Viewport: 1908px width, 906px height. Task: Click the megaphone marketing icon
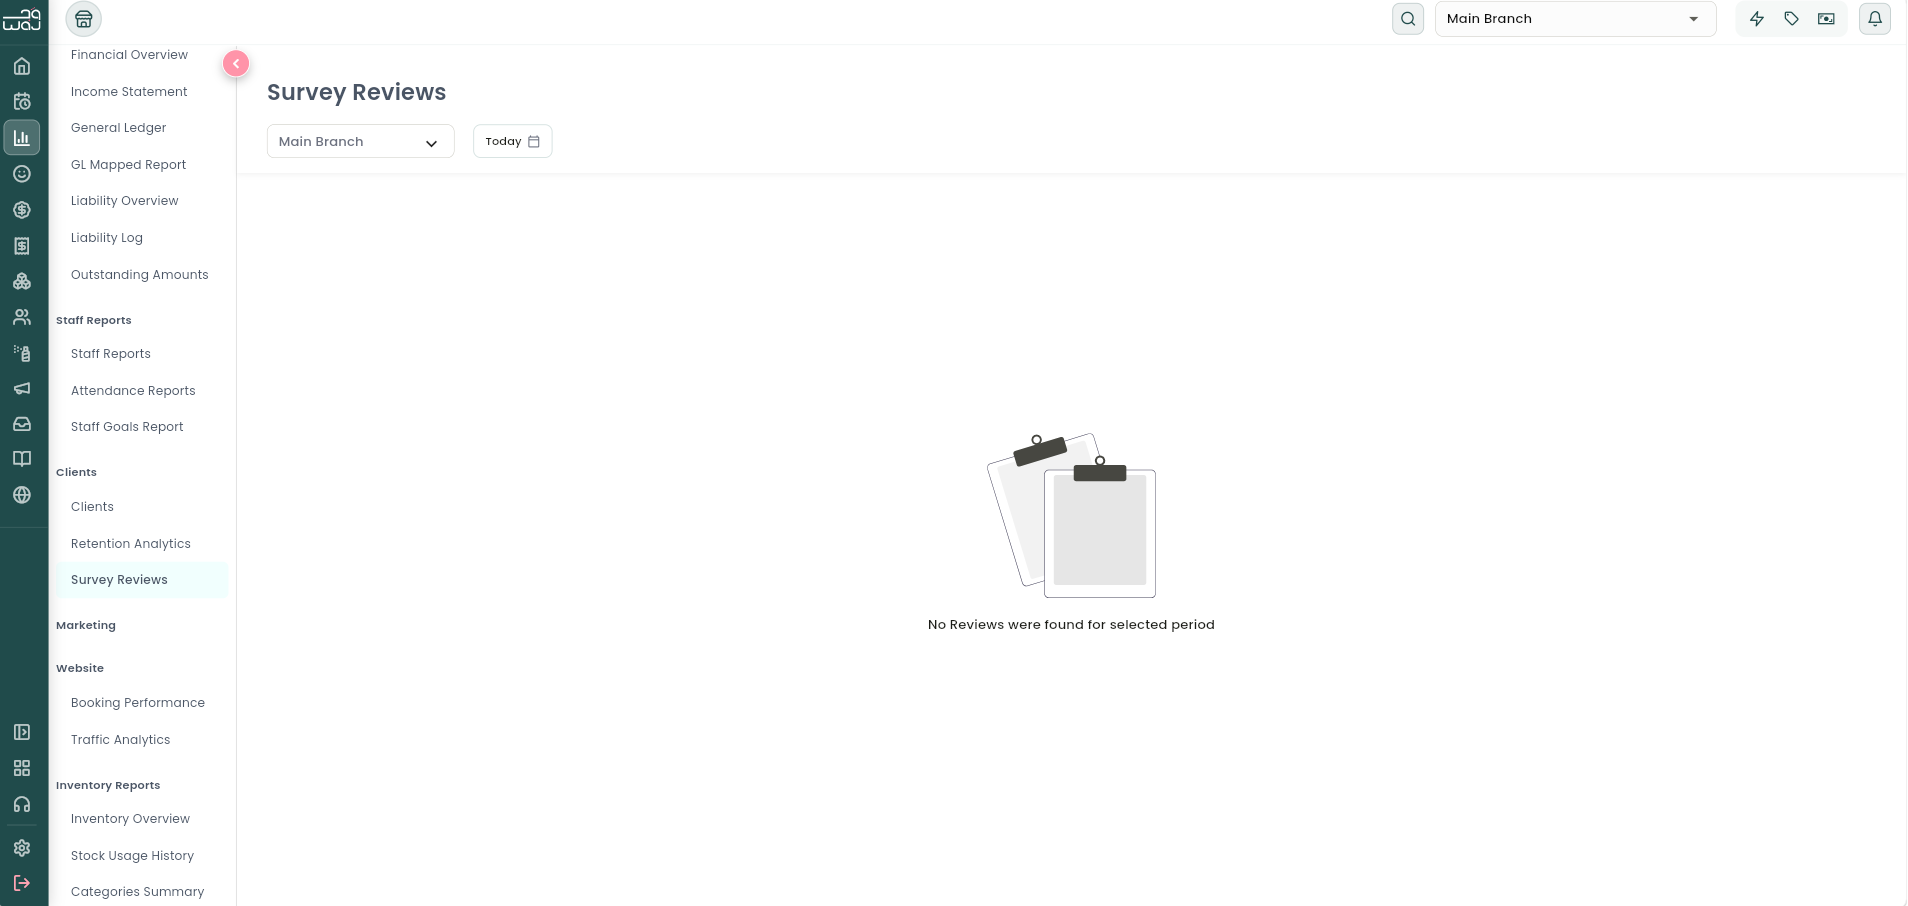pyautogui.click(x=22, y=388)
